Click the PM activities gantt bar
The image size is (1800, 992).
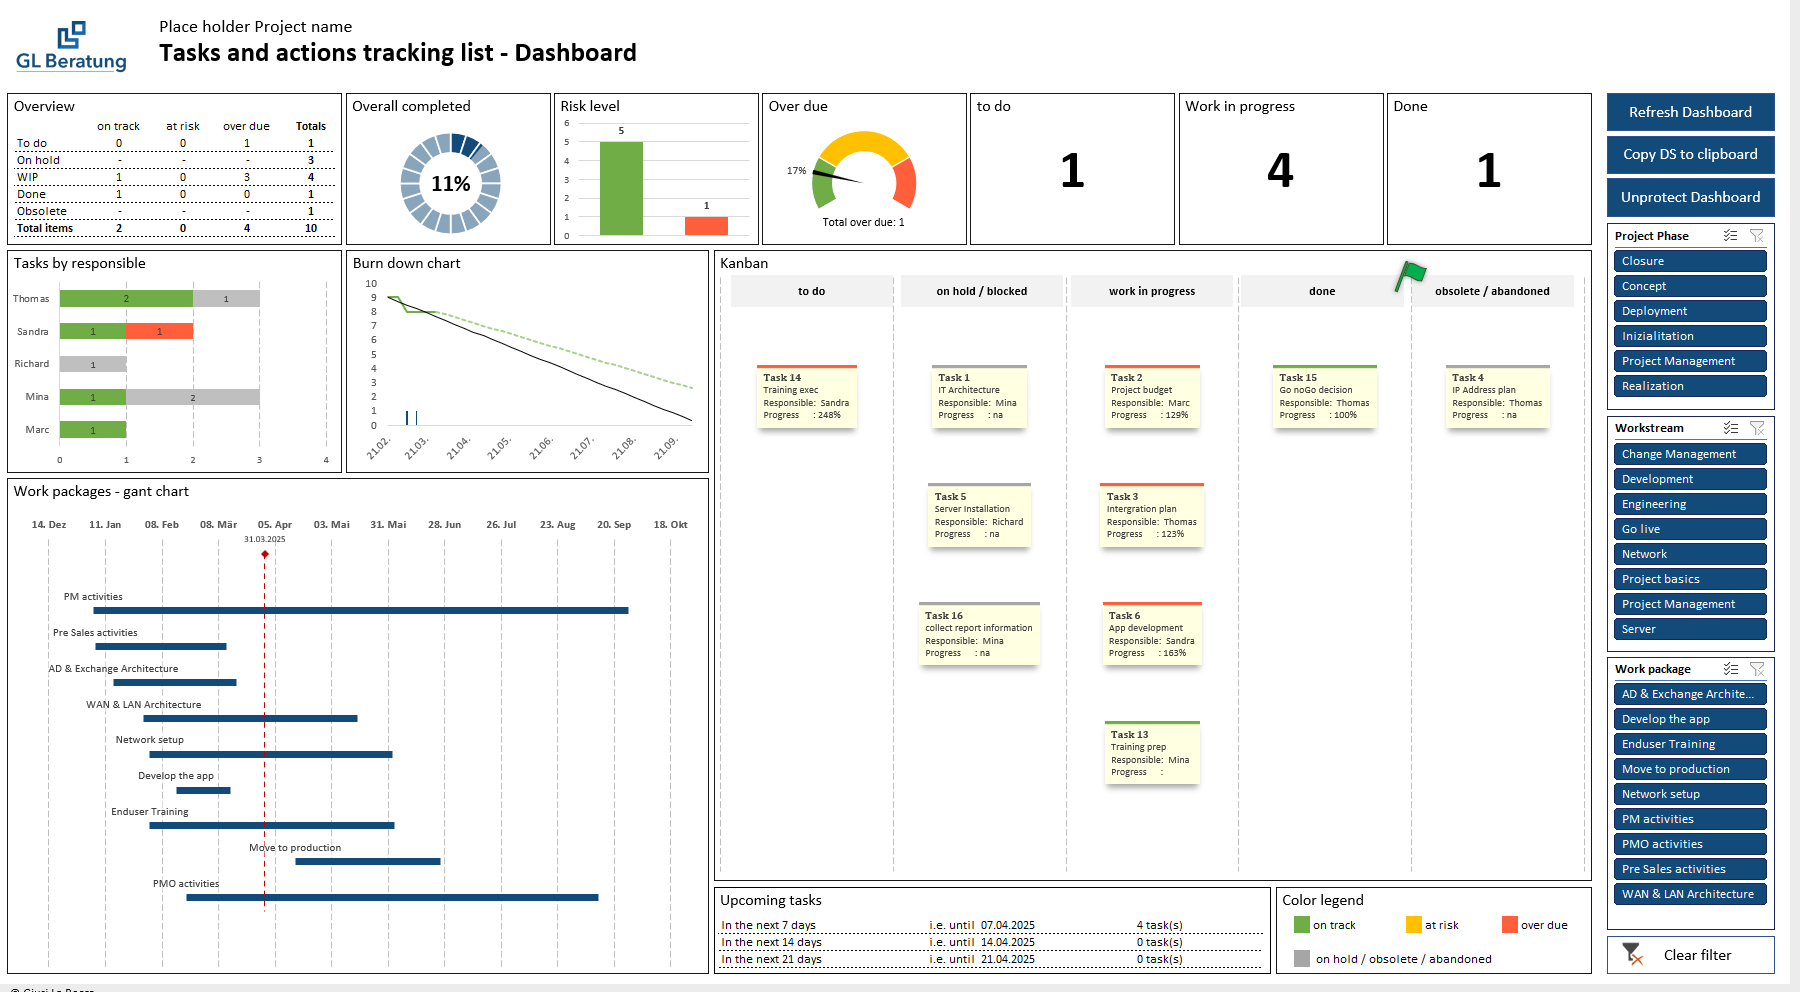pyautogui.click(x=361, y=610)
